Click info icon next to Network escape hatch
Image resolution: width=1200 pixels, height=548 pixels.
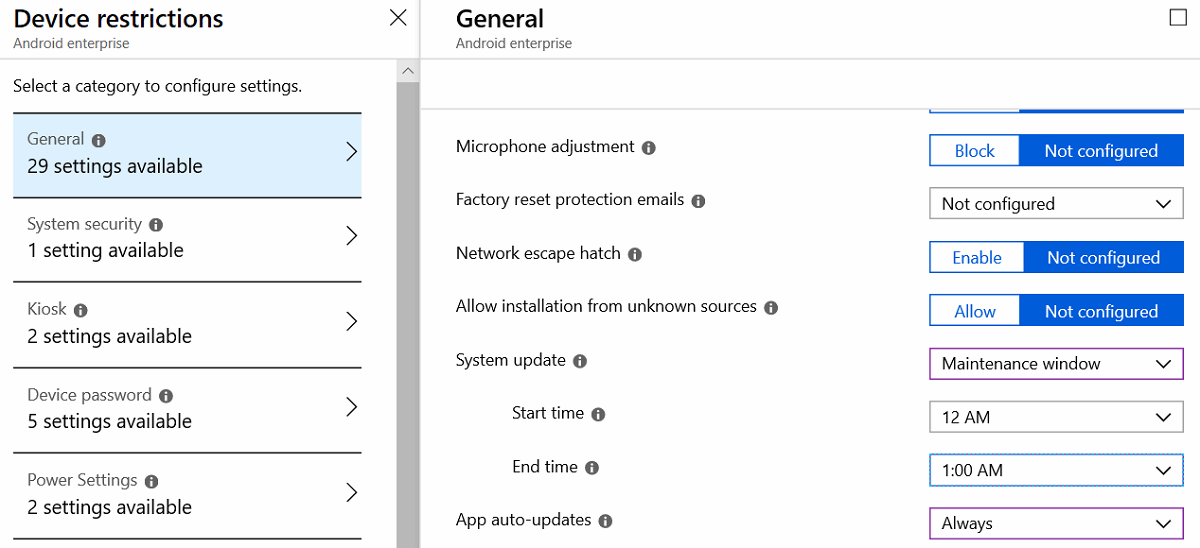point(635,255)
